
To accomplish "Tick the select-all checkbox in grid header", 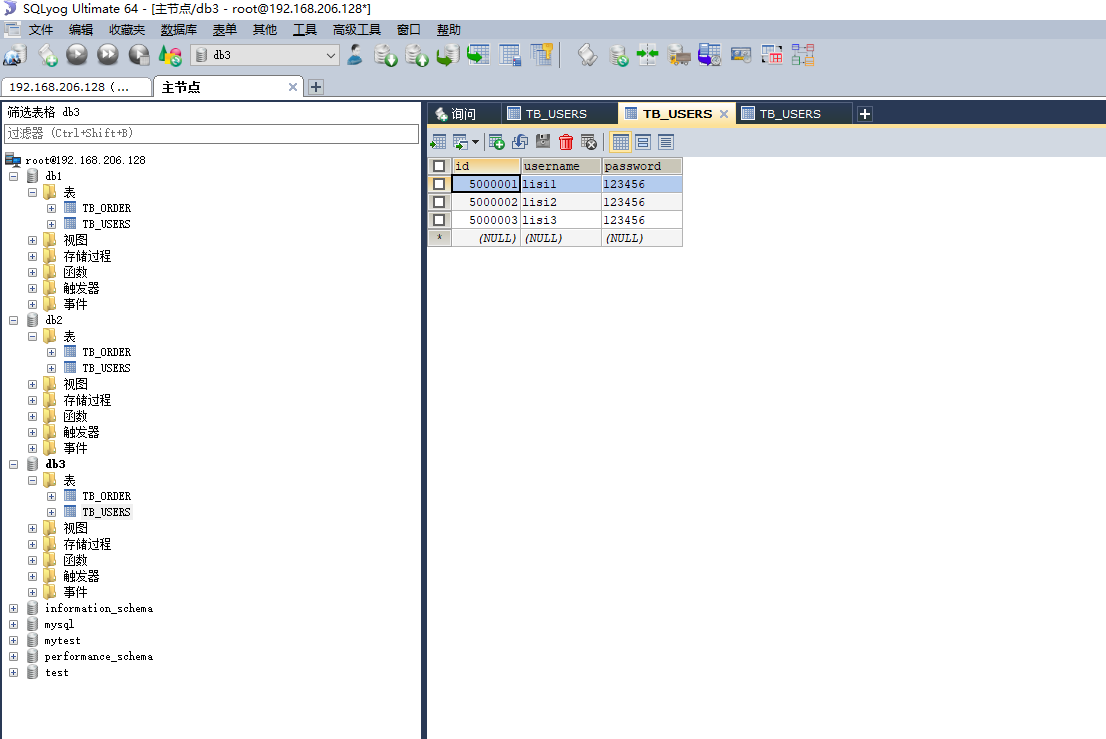I will (x=439, y=166).
